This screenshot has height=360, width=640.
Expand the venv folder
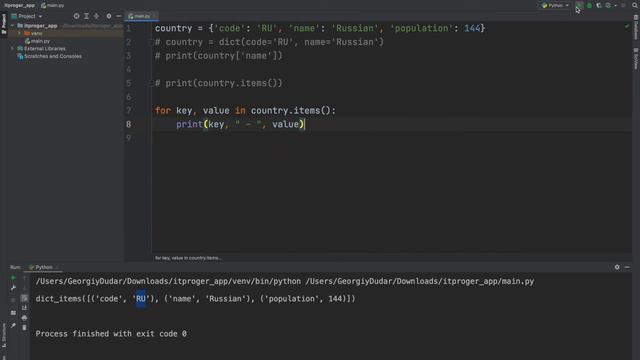tap(19, 33)
